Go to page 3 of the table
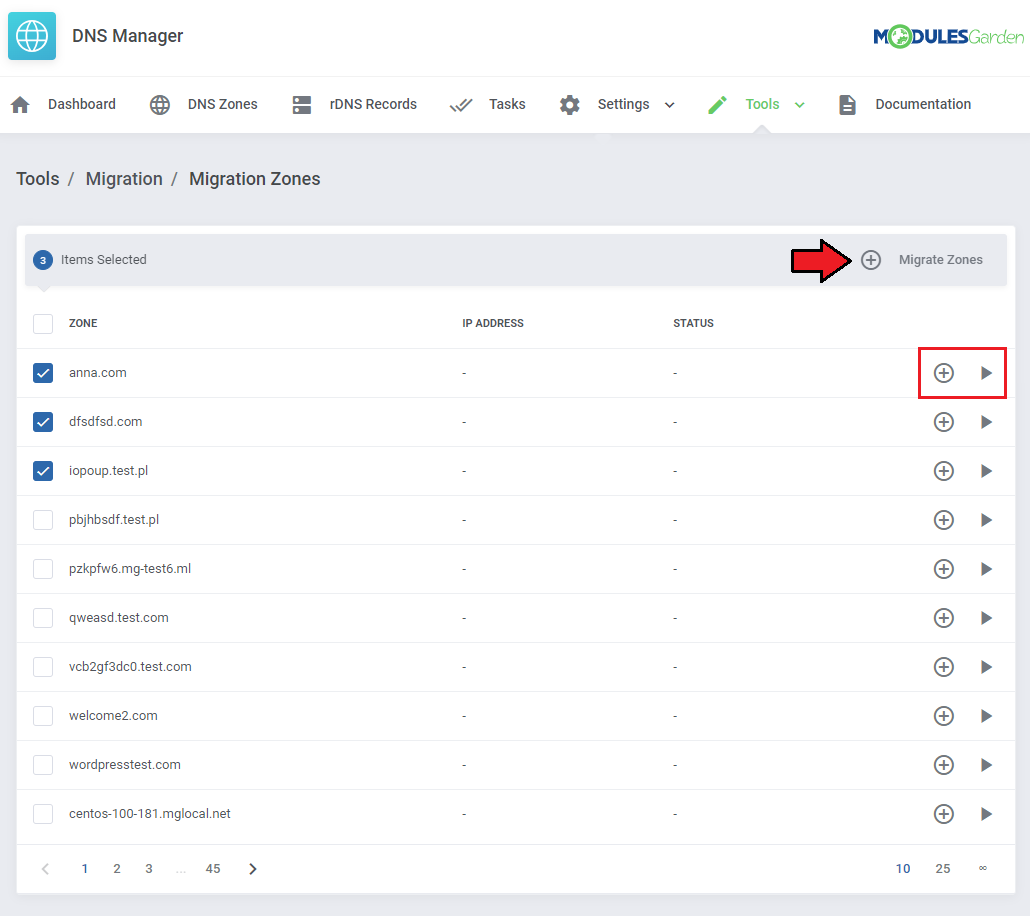 (149, 869)
